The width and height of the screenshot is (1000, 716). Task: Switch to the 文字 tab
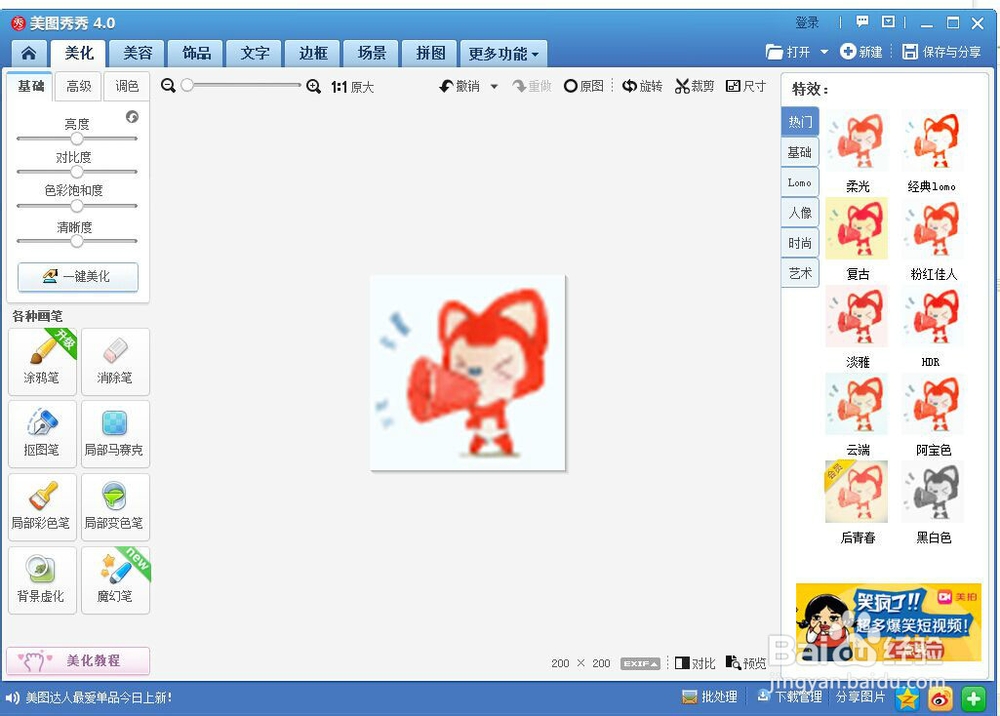tap(255, 53)
